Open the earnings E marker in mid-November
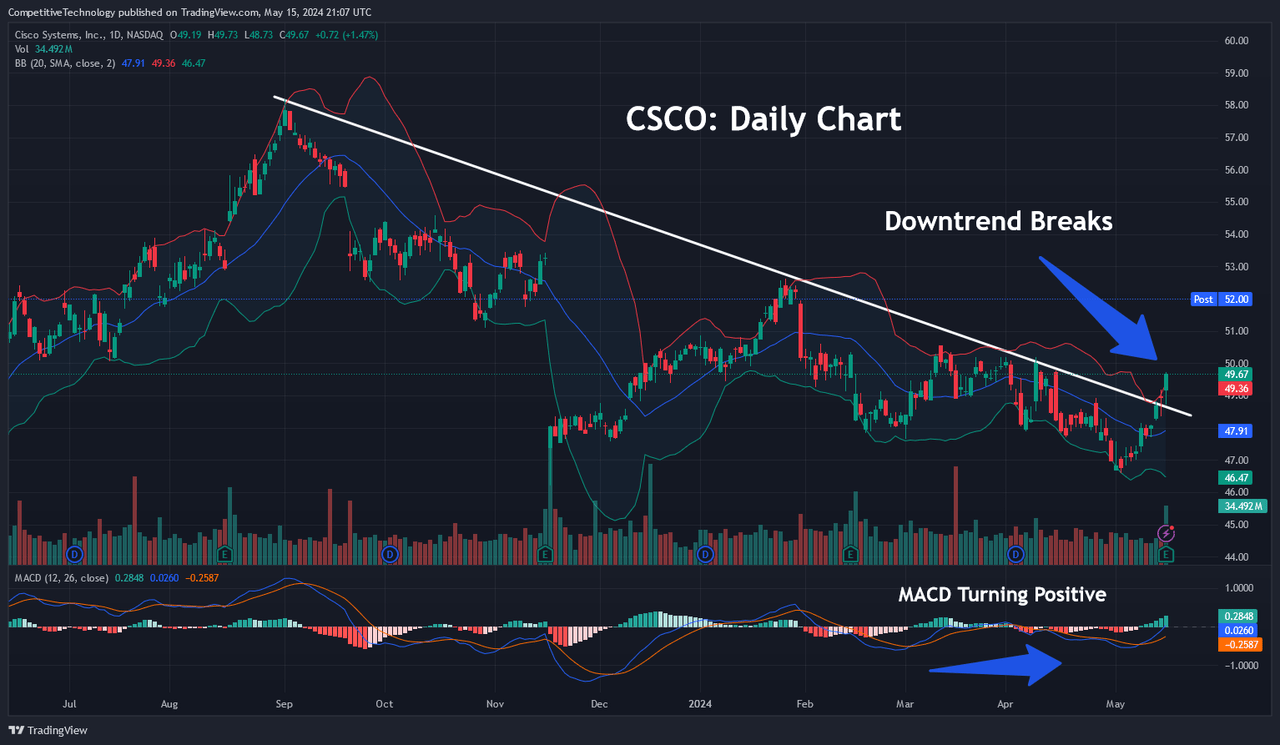 [545, 553]
